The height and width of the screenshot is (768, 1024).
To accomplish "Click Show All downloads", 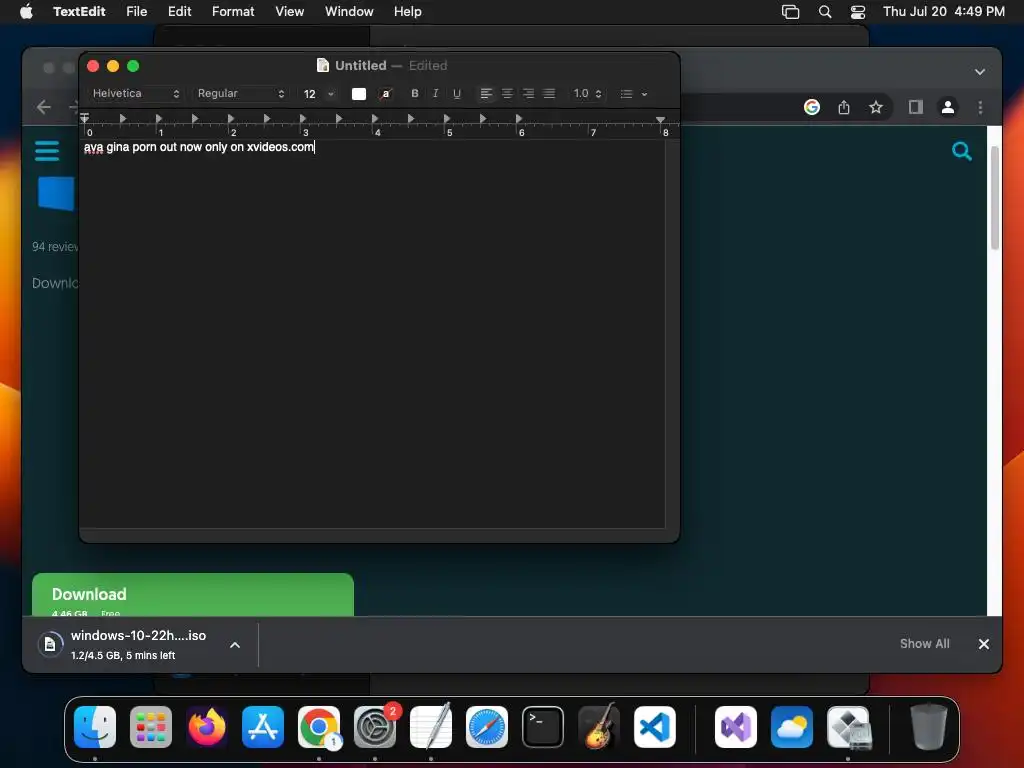I will 924,644.
